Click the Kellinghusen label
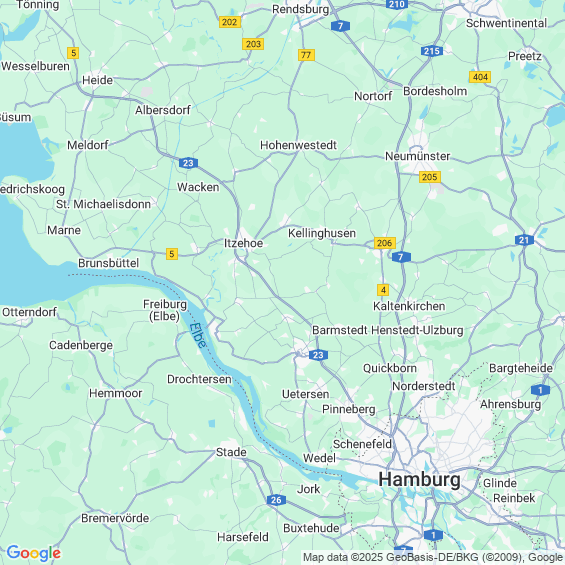Viewport: 565px width, 565px height. coord(322,233)
